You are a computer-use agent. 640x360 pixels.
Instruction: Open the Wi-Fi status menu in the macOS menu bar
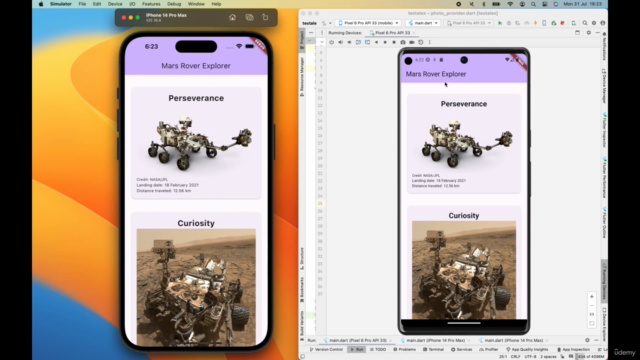510,4
